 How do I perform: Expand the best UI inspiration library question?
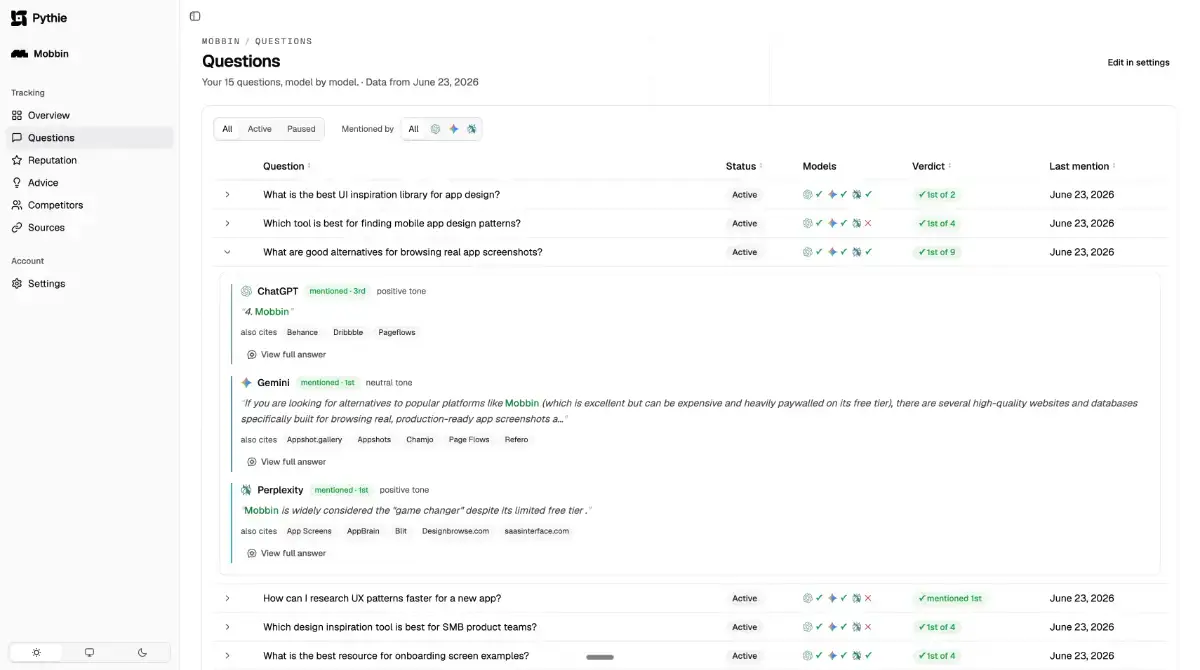(x=227, y=195)
